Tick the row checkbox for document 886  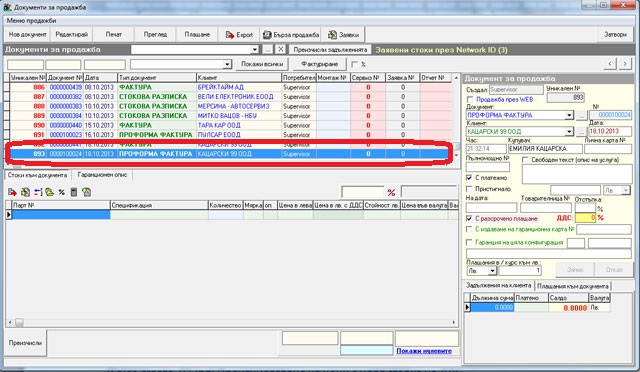(x=7, y=87)
